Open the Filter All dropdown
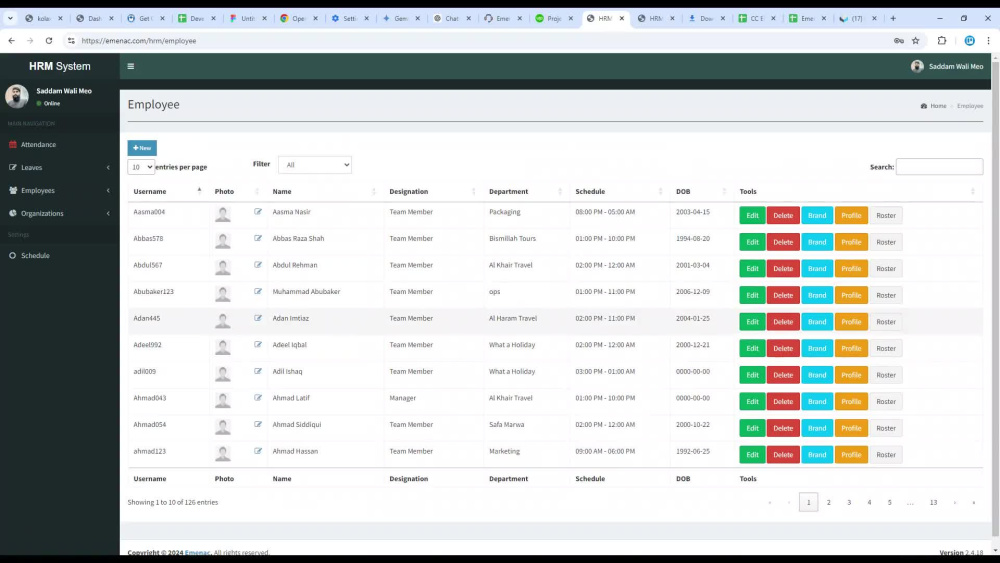This screenshot has height=563, width=1000. coord(315,165)
